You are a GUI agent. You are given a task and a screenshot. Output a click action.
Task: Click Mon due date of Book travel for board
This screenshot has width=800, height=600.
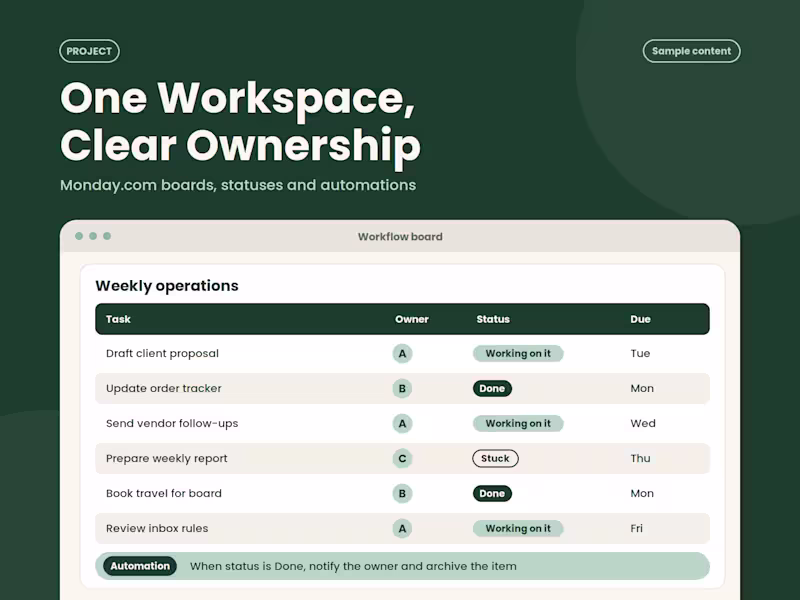point(642,493)
